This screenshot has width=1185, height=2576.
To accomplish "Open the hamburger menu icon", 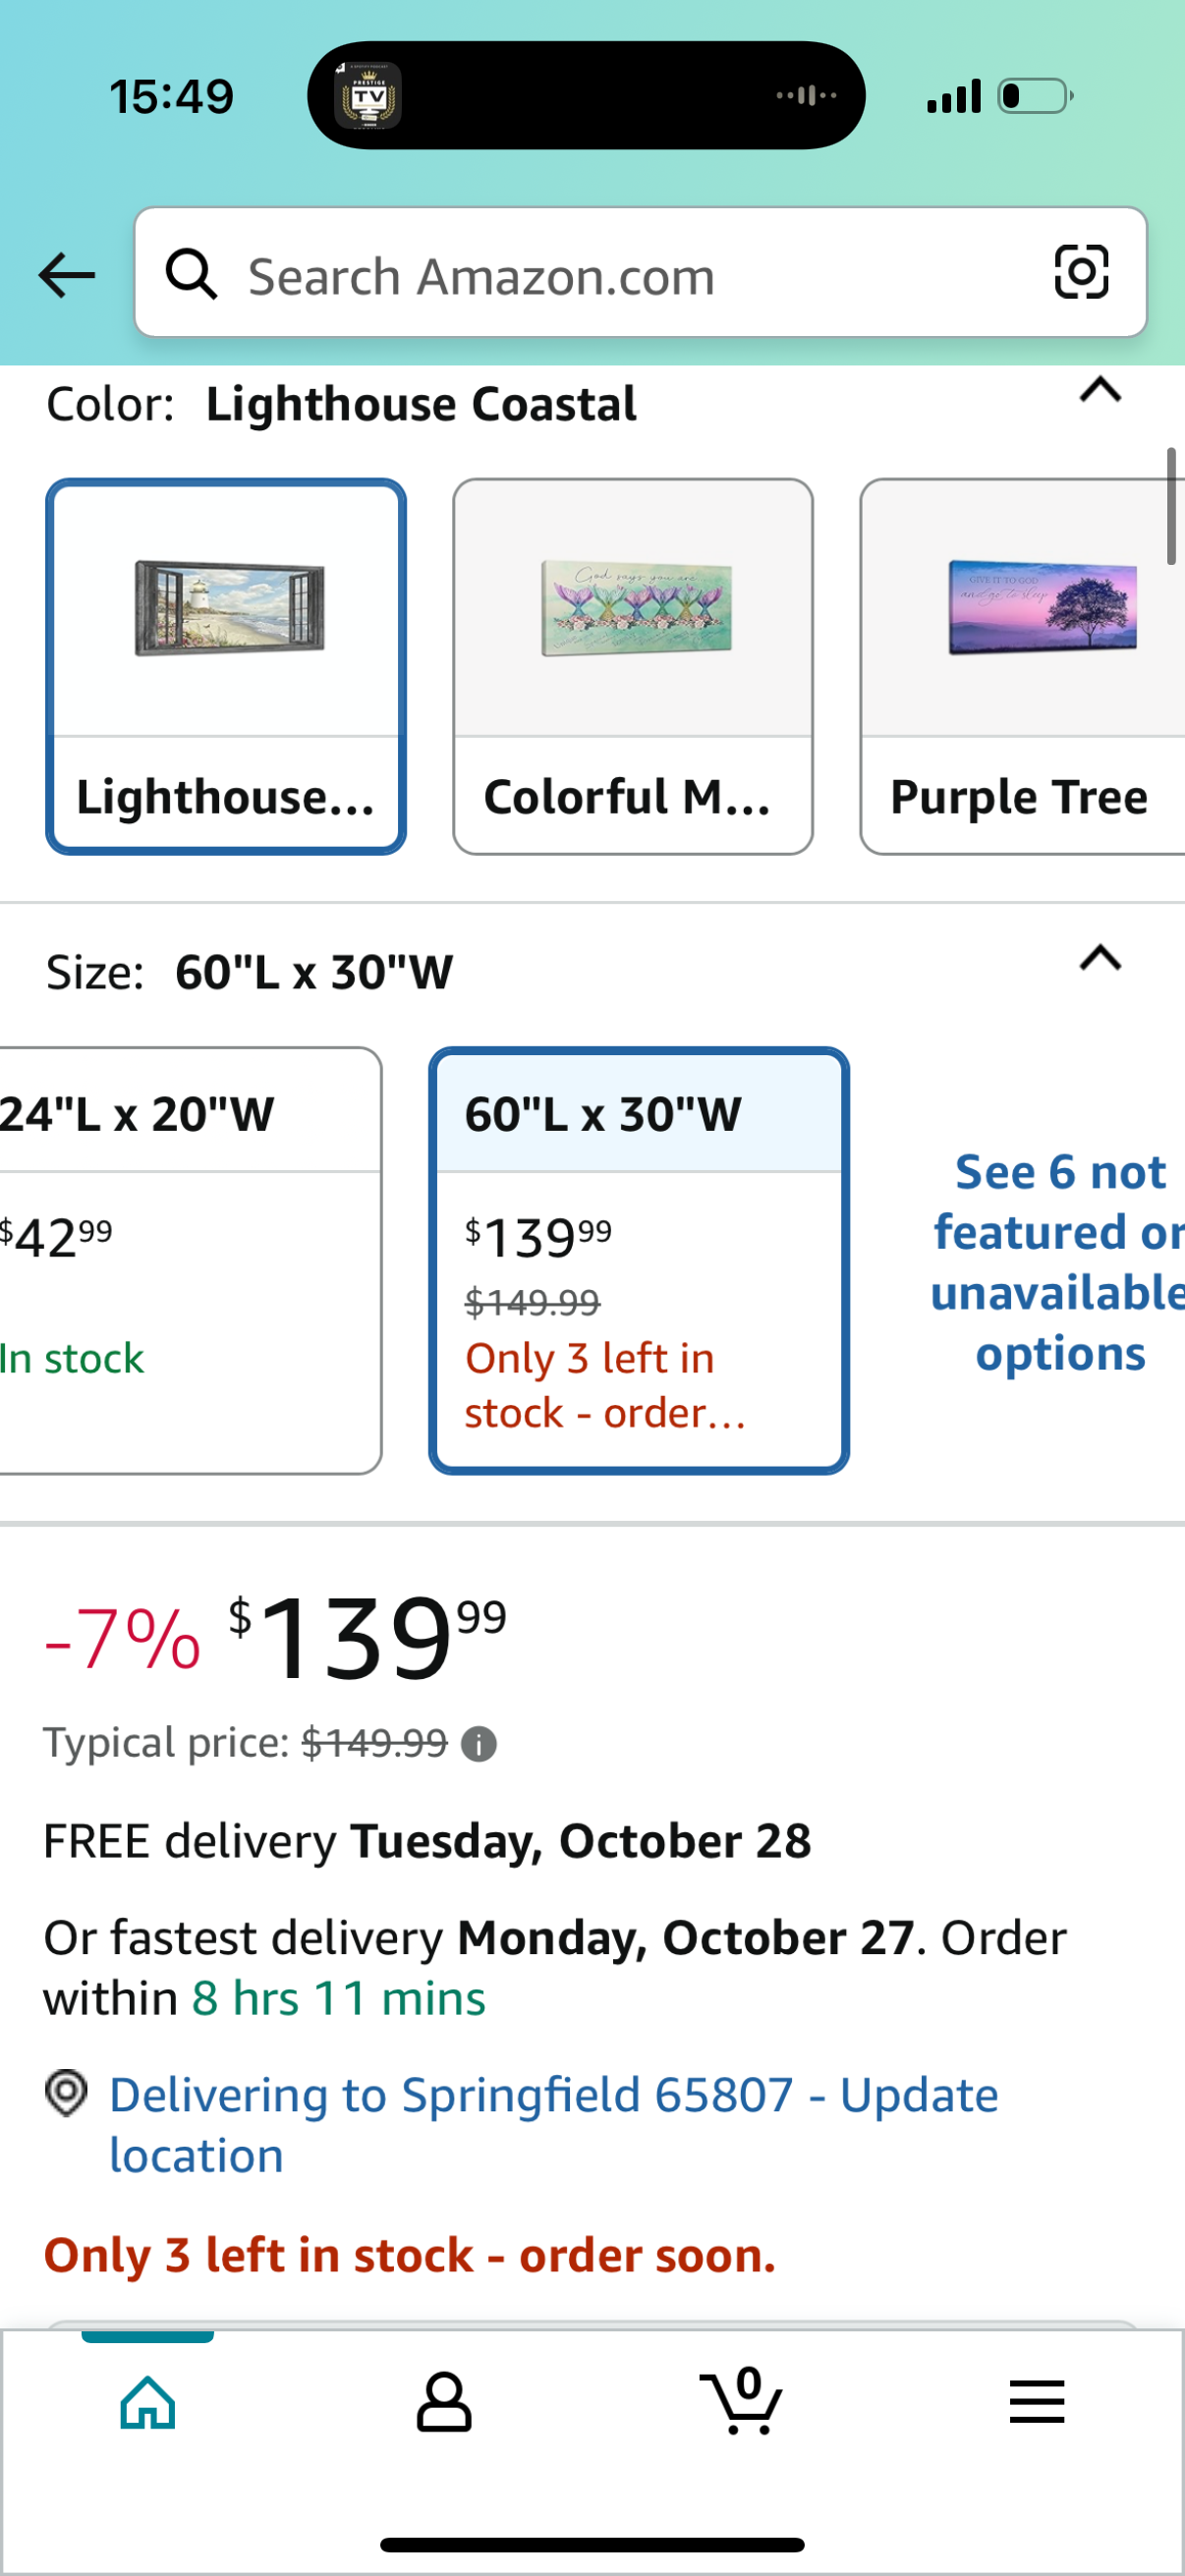I will click(x=1036, y=2401).
